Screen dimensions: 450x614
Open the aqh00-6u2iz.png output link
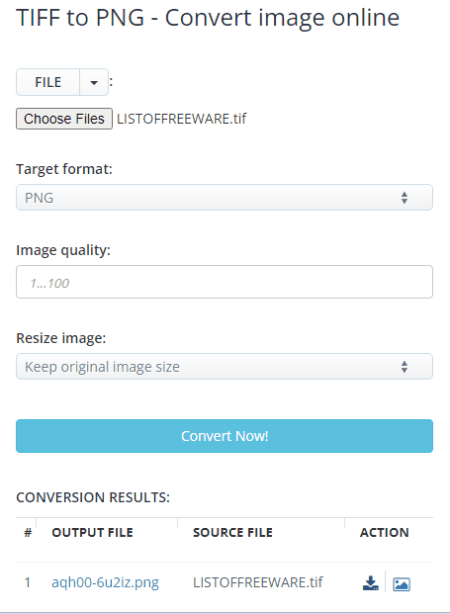[x=105, y=582]
